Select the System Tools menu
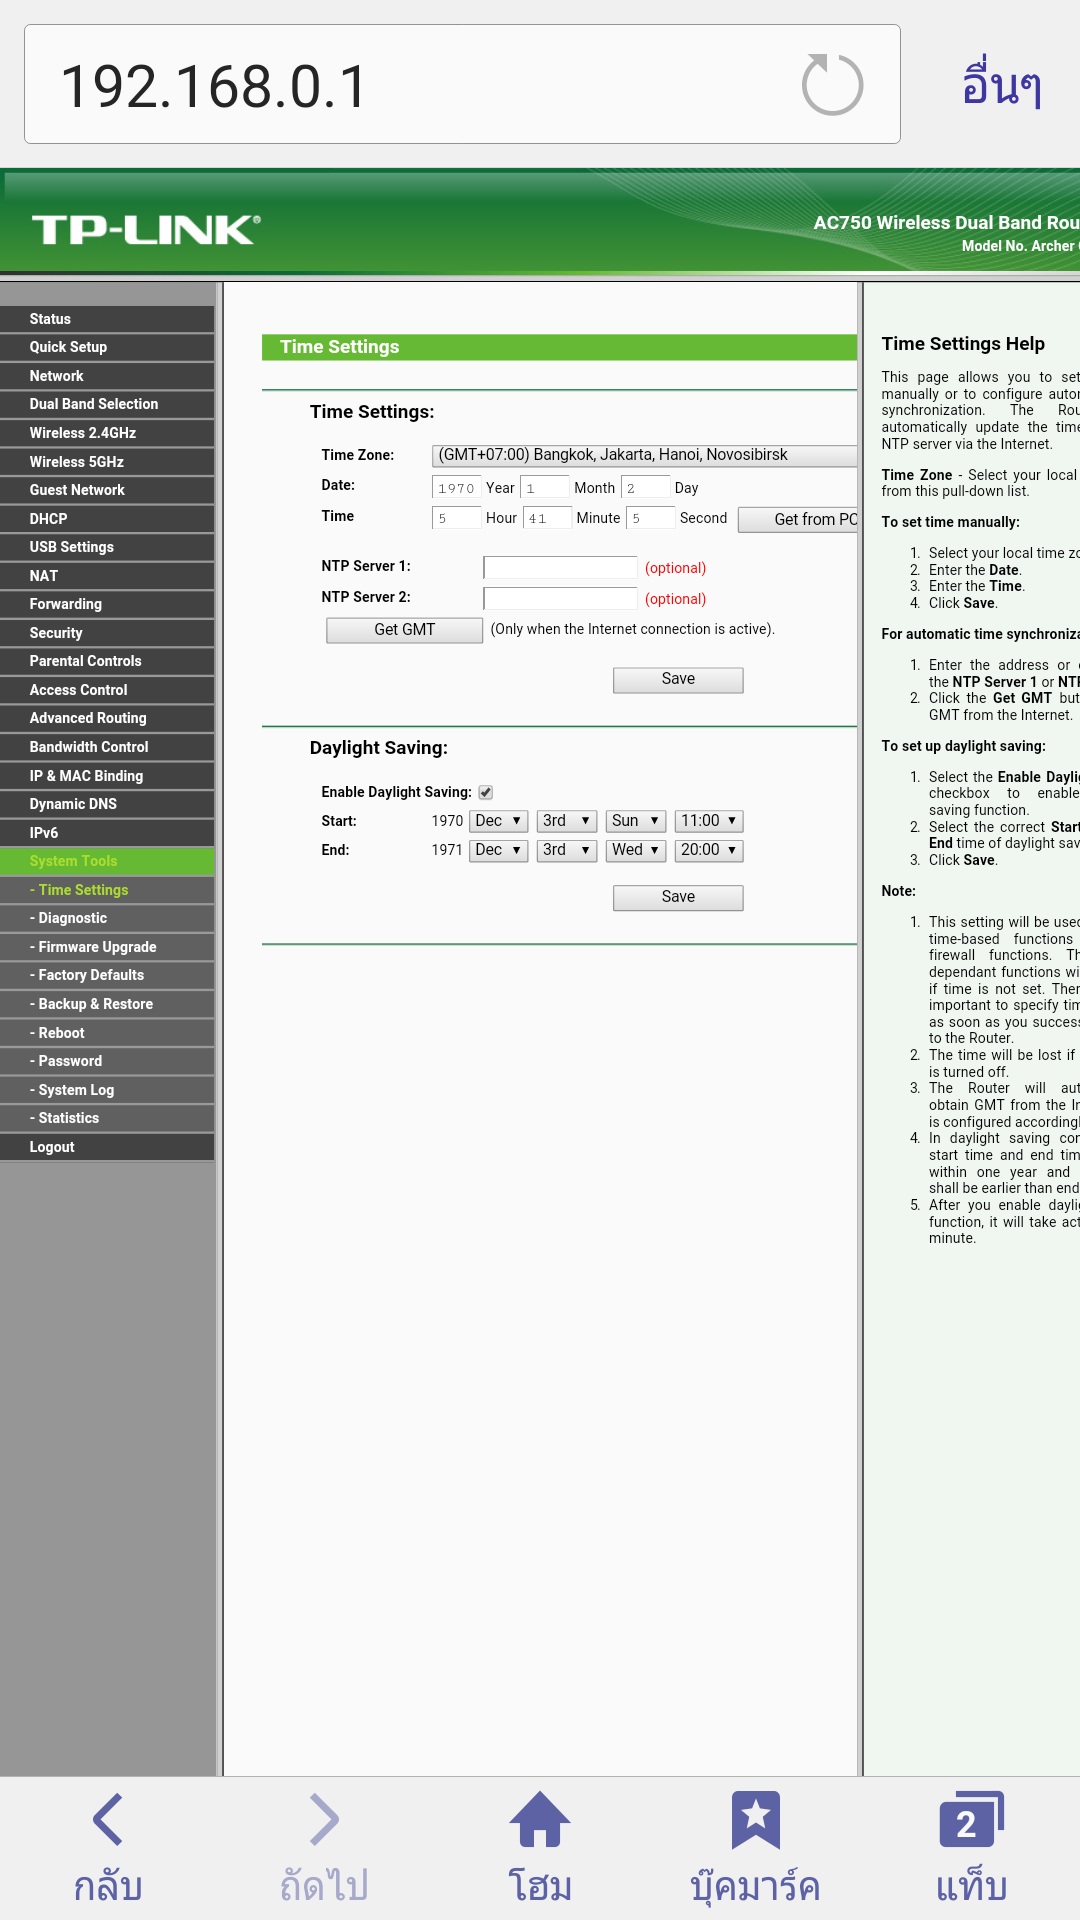 tap(107, 861)
